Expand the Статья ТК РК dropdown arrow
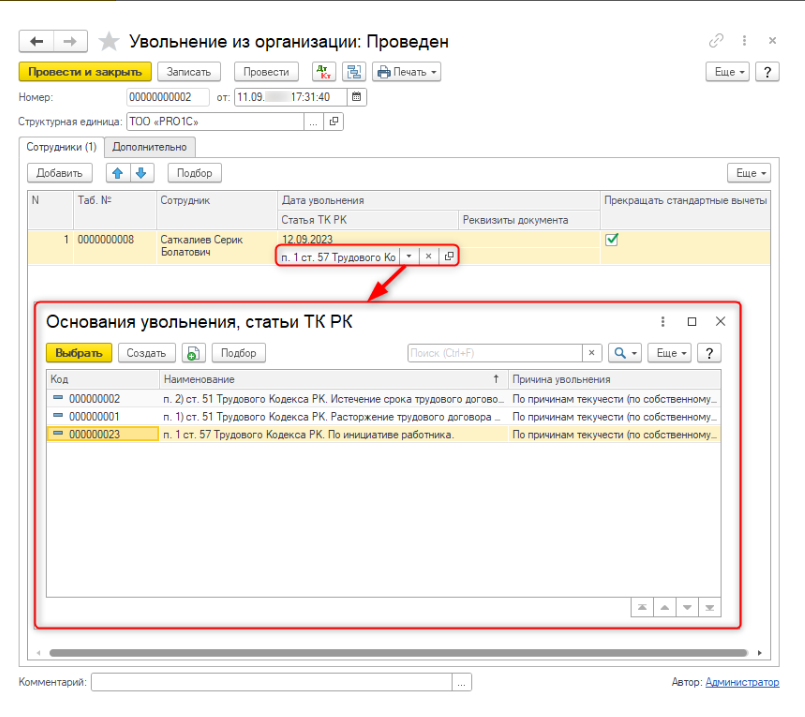 coord(408,256)
